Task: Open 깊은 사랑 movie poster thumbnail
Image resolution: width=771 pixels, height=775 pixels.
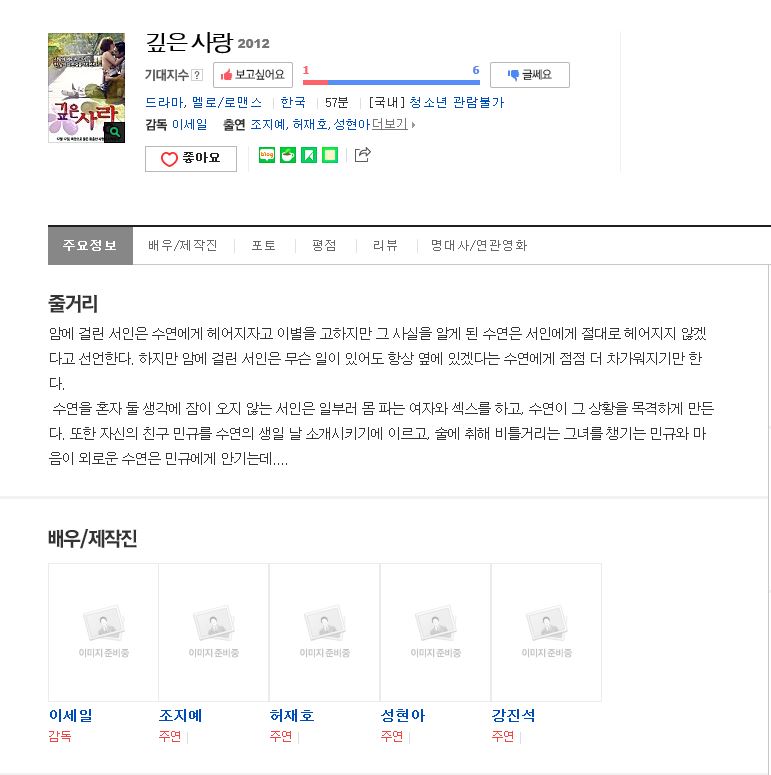Action: coord(86,88)
